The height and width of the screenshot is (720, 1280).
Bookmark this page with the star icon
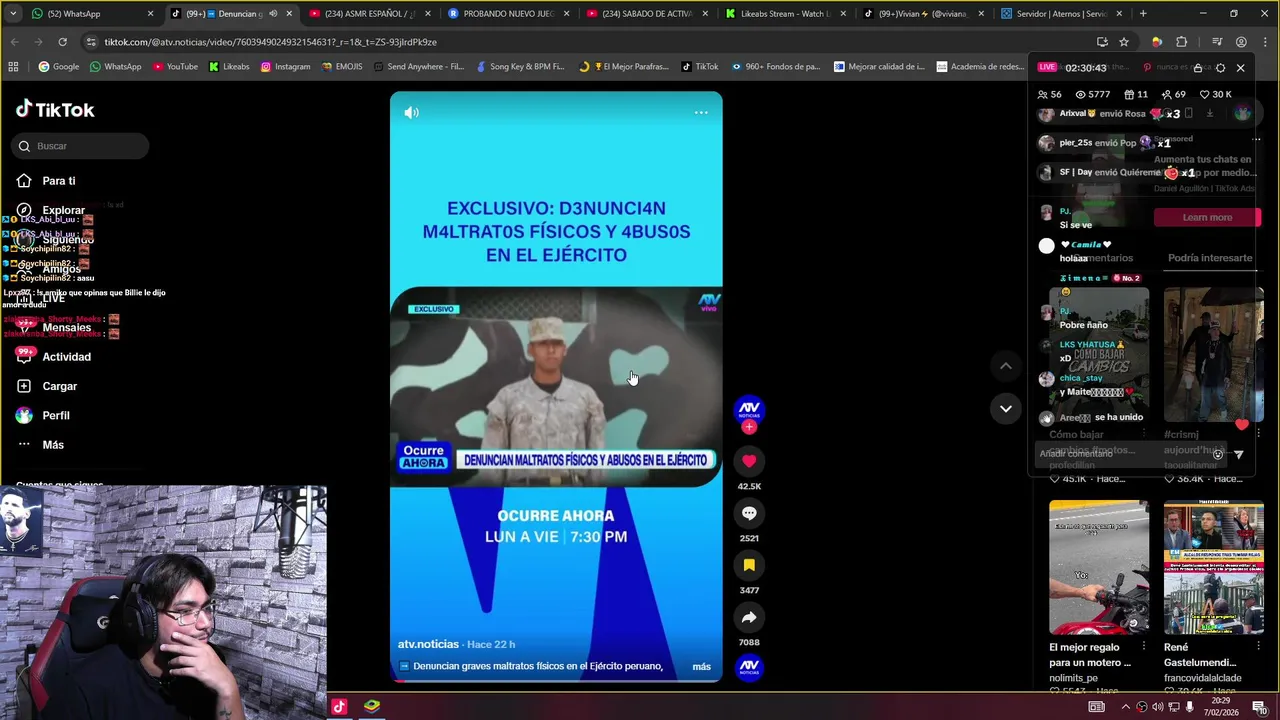[x=1124, y=42]
